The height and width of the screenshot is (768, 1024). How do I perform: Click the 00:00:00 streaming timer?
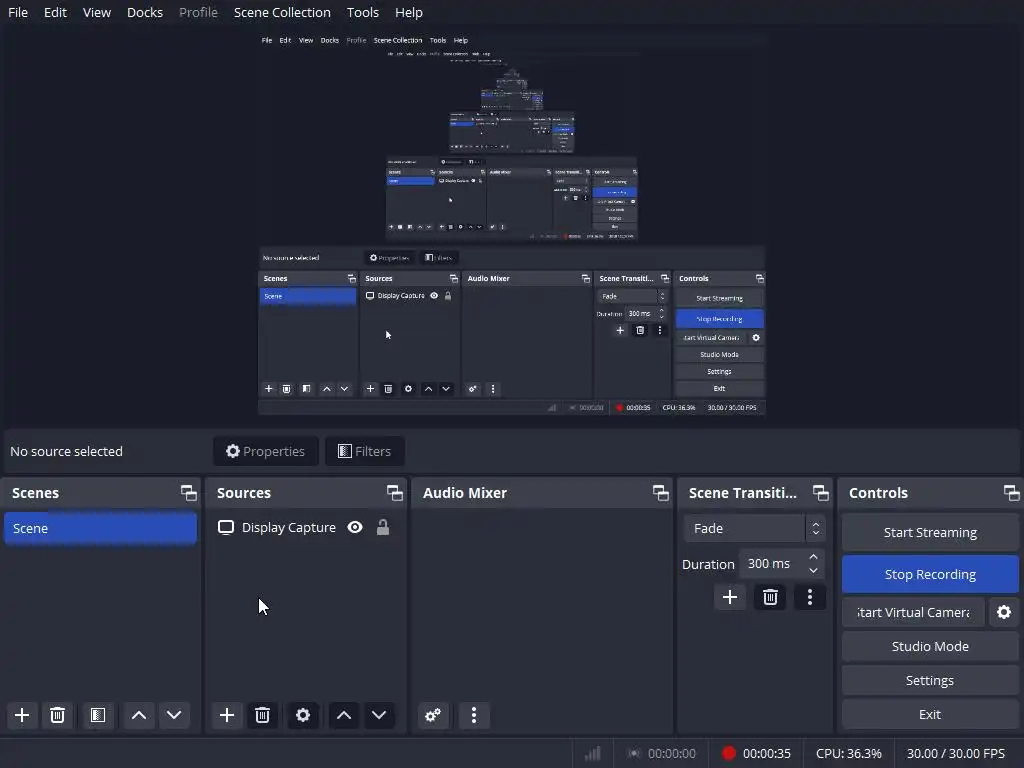point(671,754)
